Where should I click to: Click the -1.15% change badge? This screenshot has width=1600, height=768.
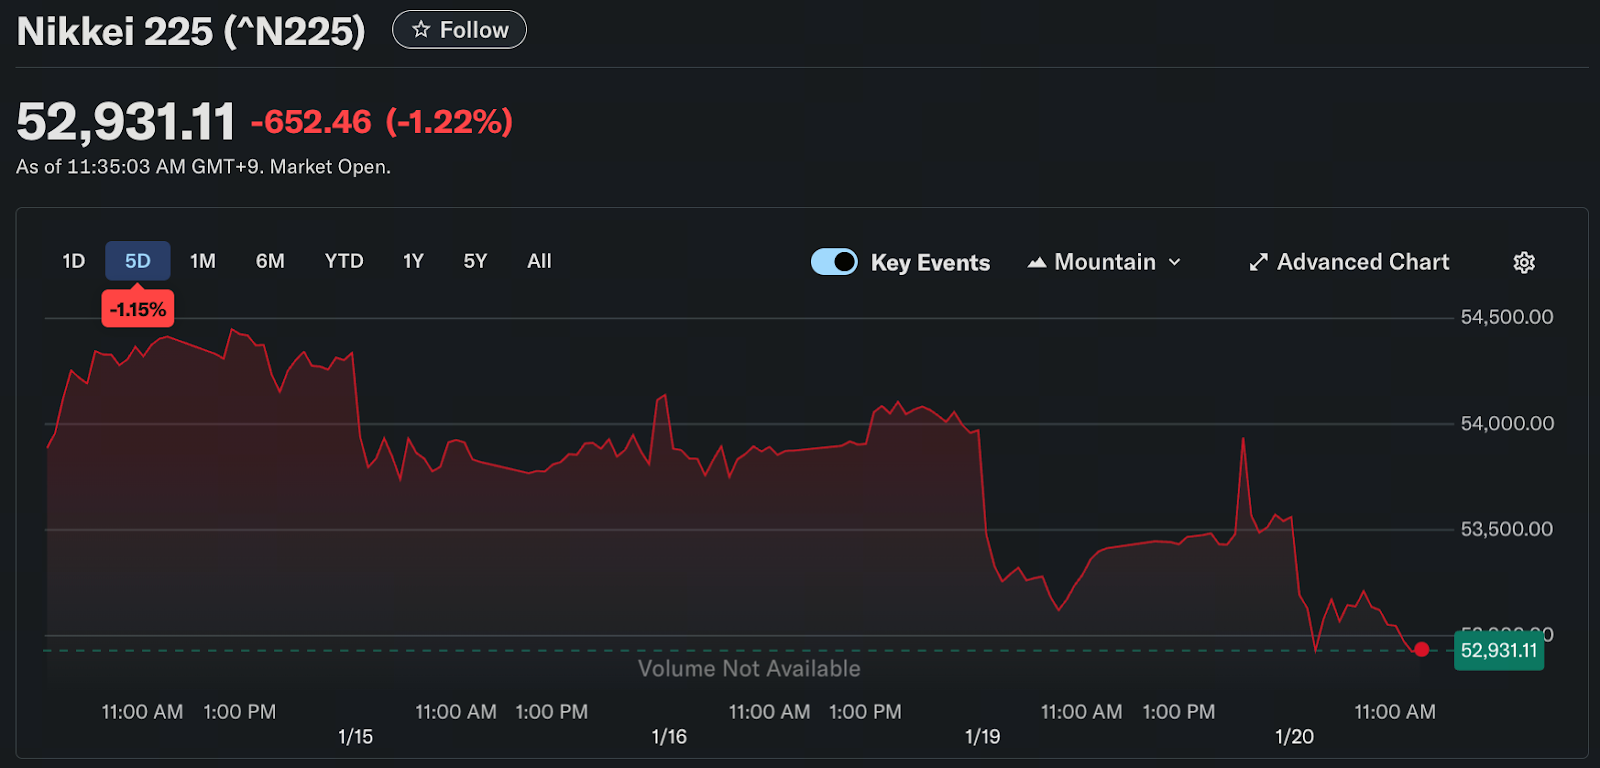[x=138, y=309]
